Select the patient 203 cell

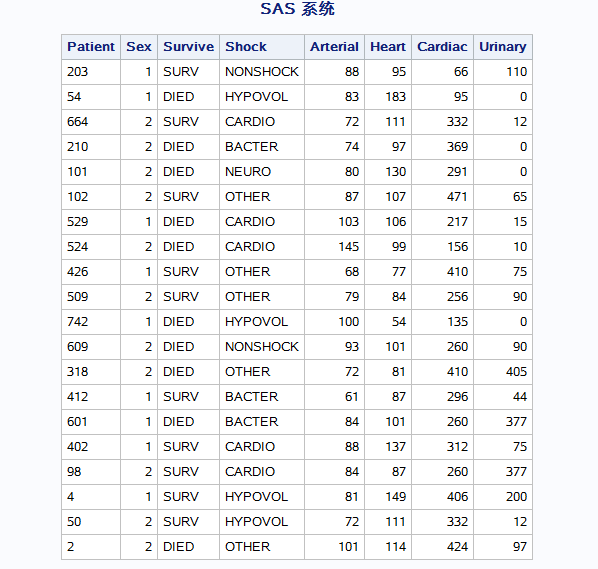click(91, 72)
